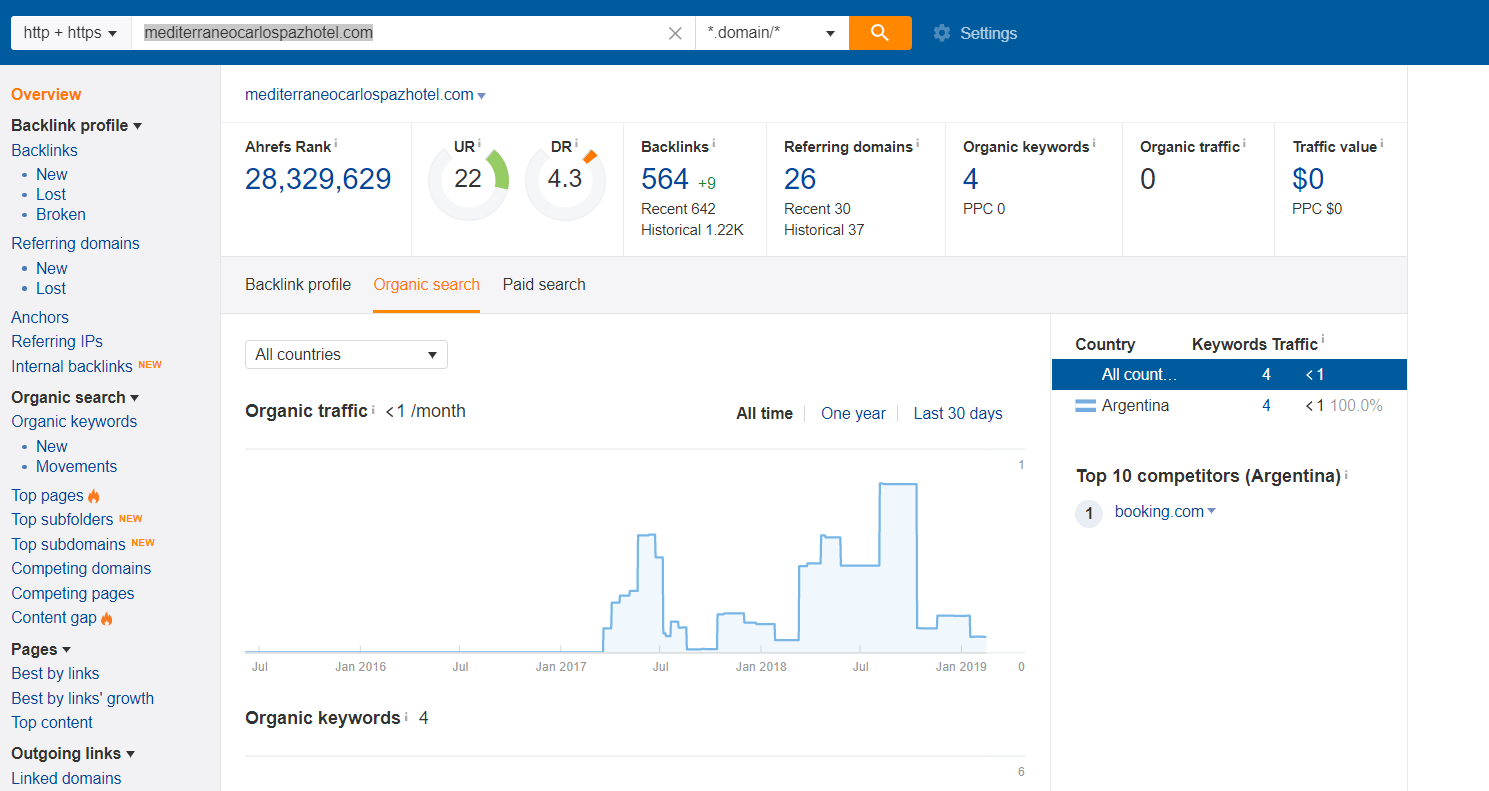Click the info icon beside Referring domains metric
1489x791 pixels.
pos(918,143)
